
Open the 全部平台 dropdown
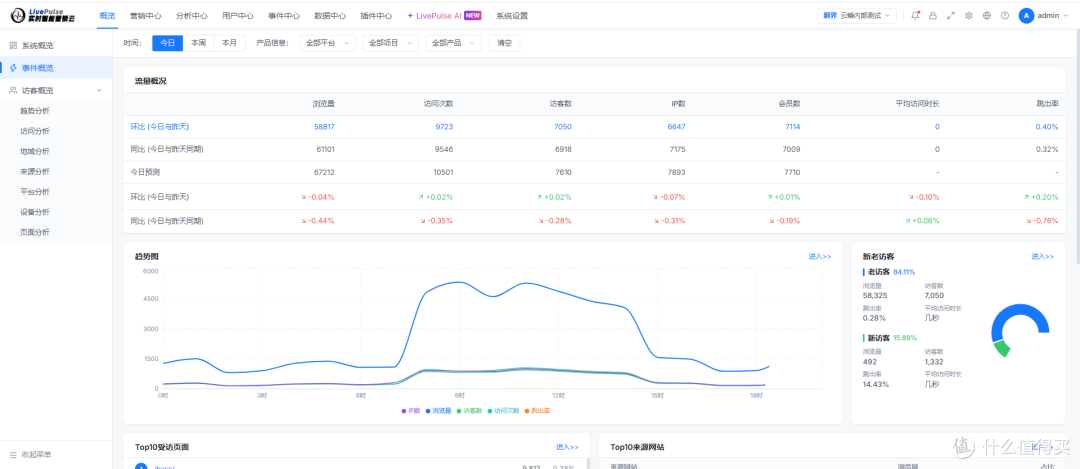tap(328, 43)
